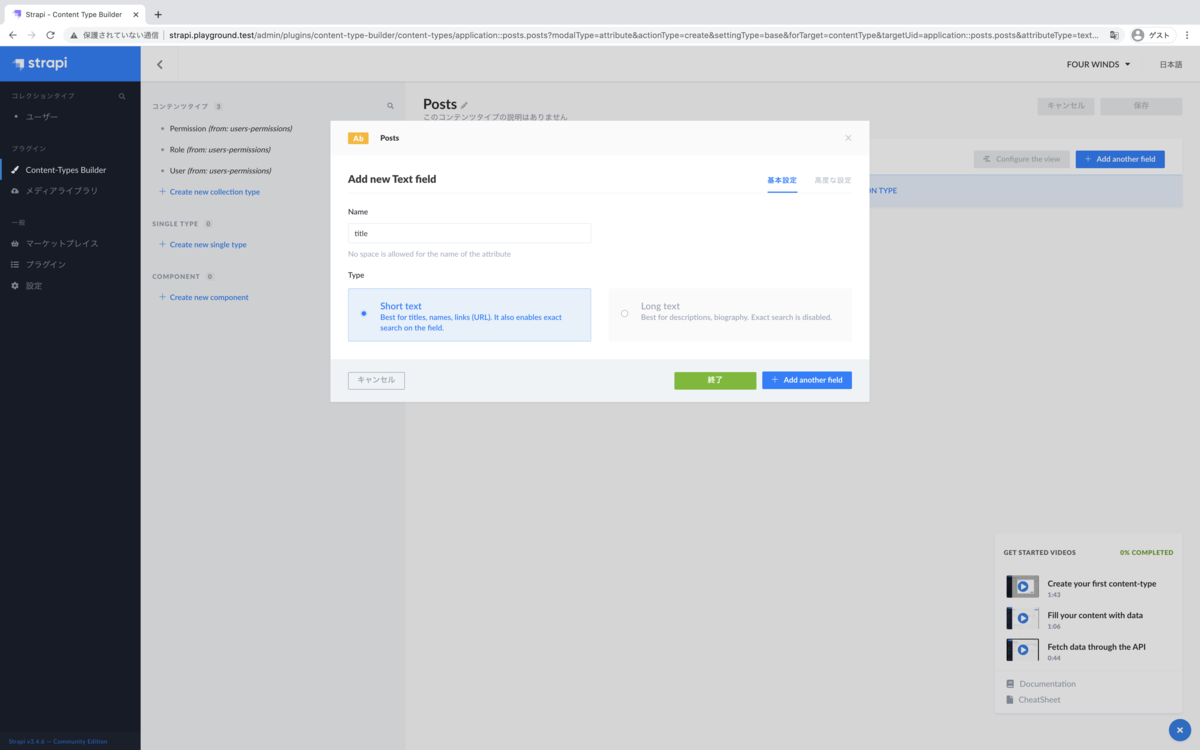
Task: Open 設定 in the sidebar
Action: (33, 285)
